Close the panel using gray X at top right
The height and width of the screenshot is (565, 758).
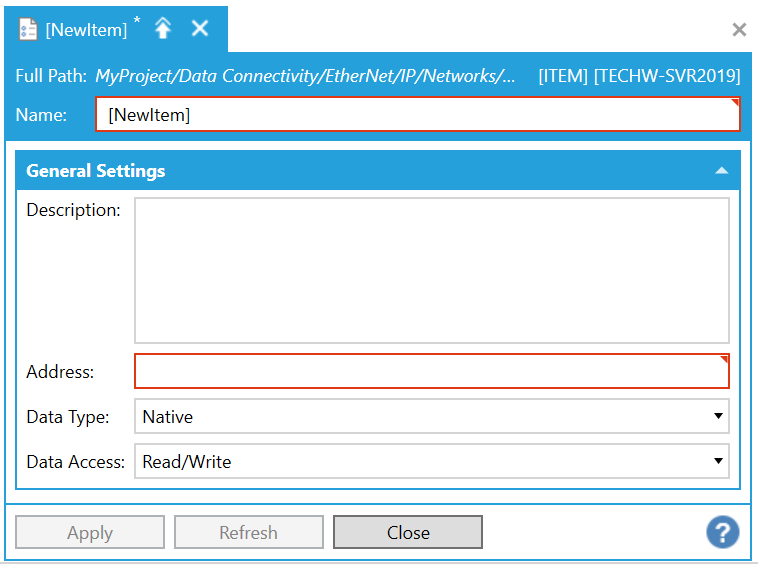tap(739, 29)
